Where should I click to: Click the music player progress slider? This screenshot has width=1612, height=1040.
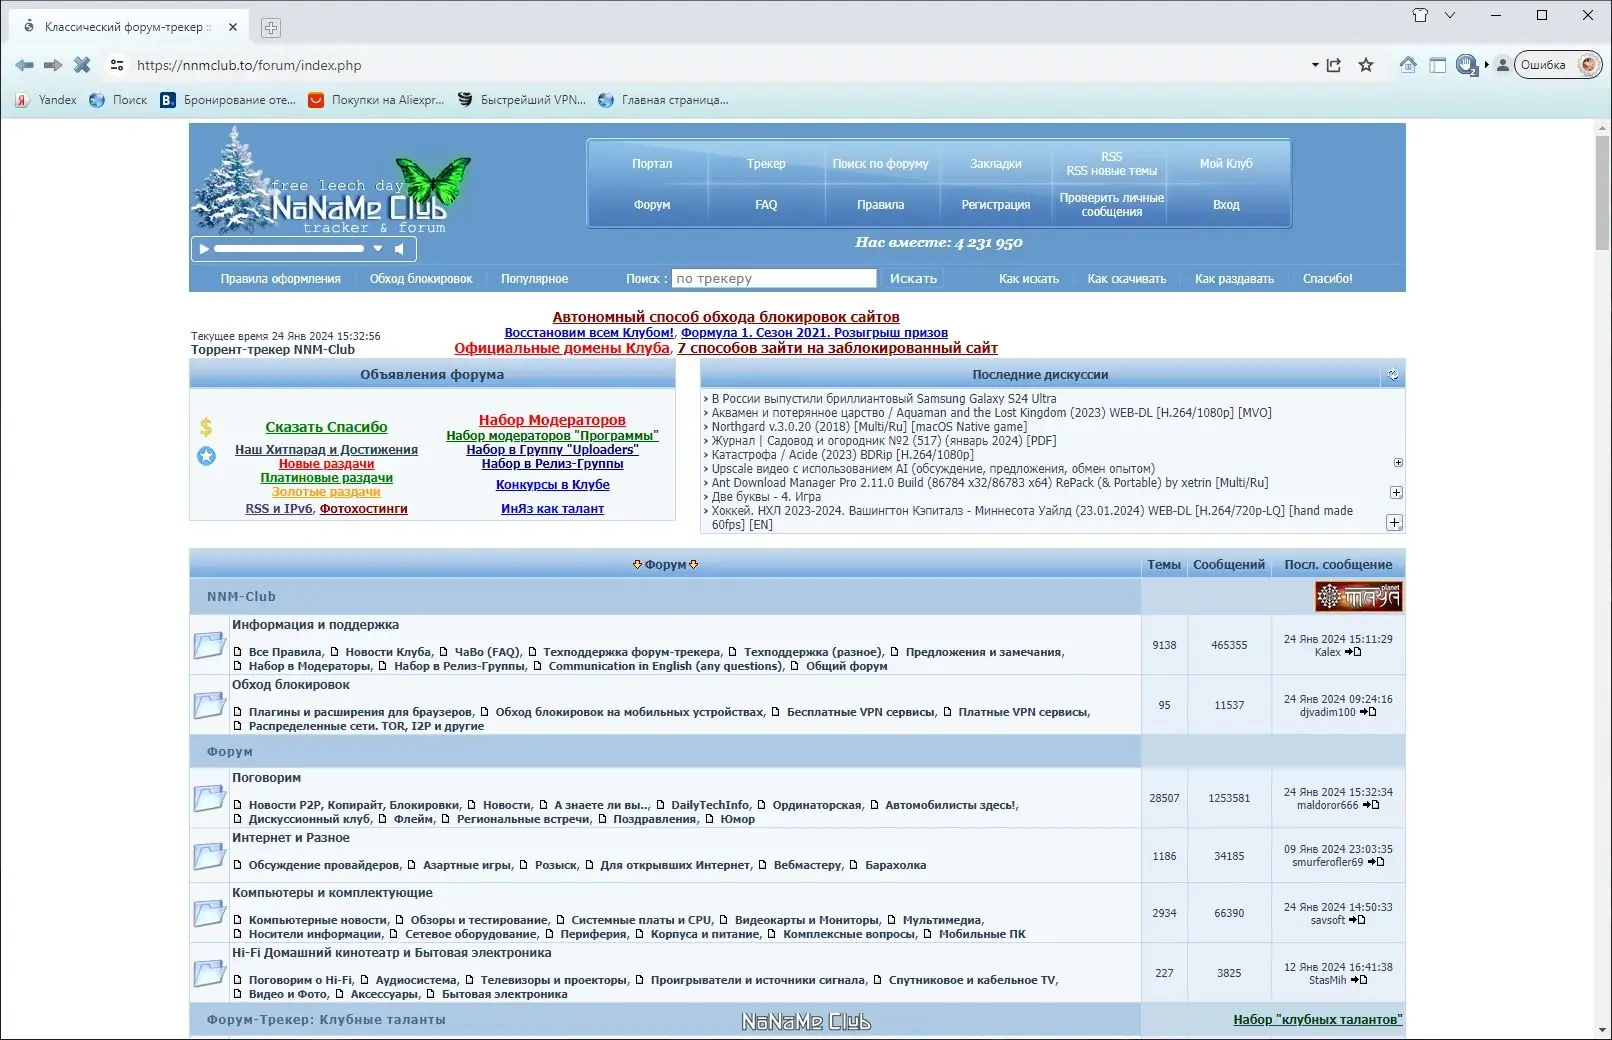point(290,248)
